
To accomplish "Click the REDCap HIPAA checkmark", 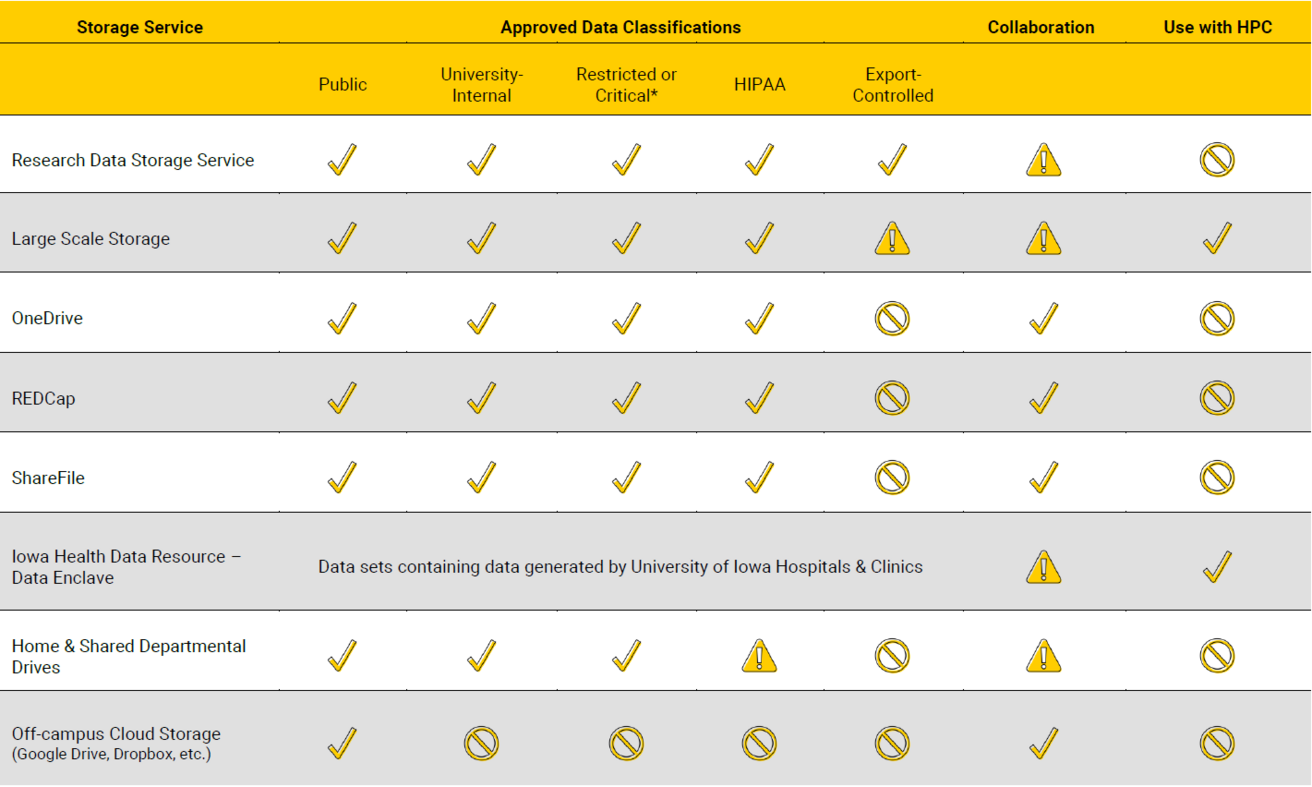I will tap(759, 398).
